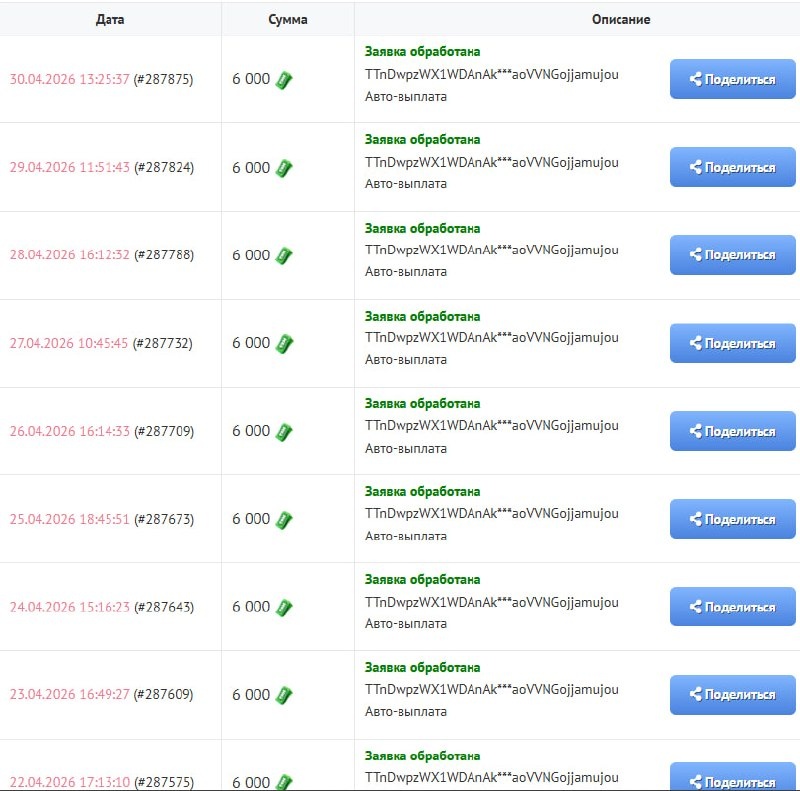The image size is (800, 791).
Task: Click 'Авто-выплата' label in row #287732
Action: tap(406, 360)
